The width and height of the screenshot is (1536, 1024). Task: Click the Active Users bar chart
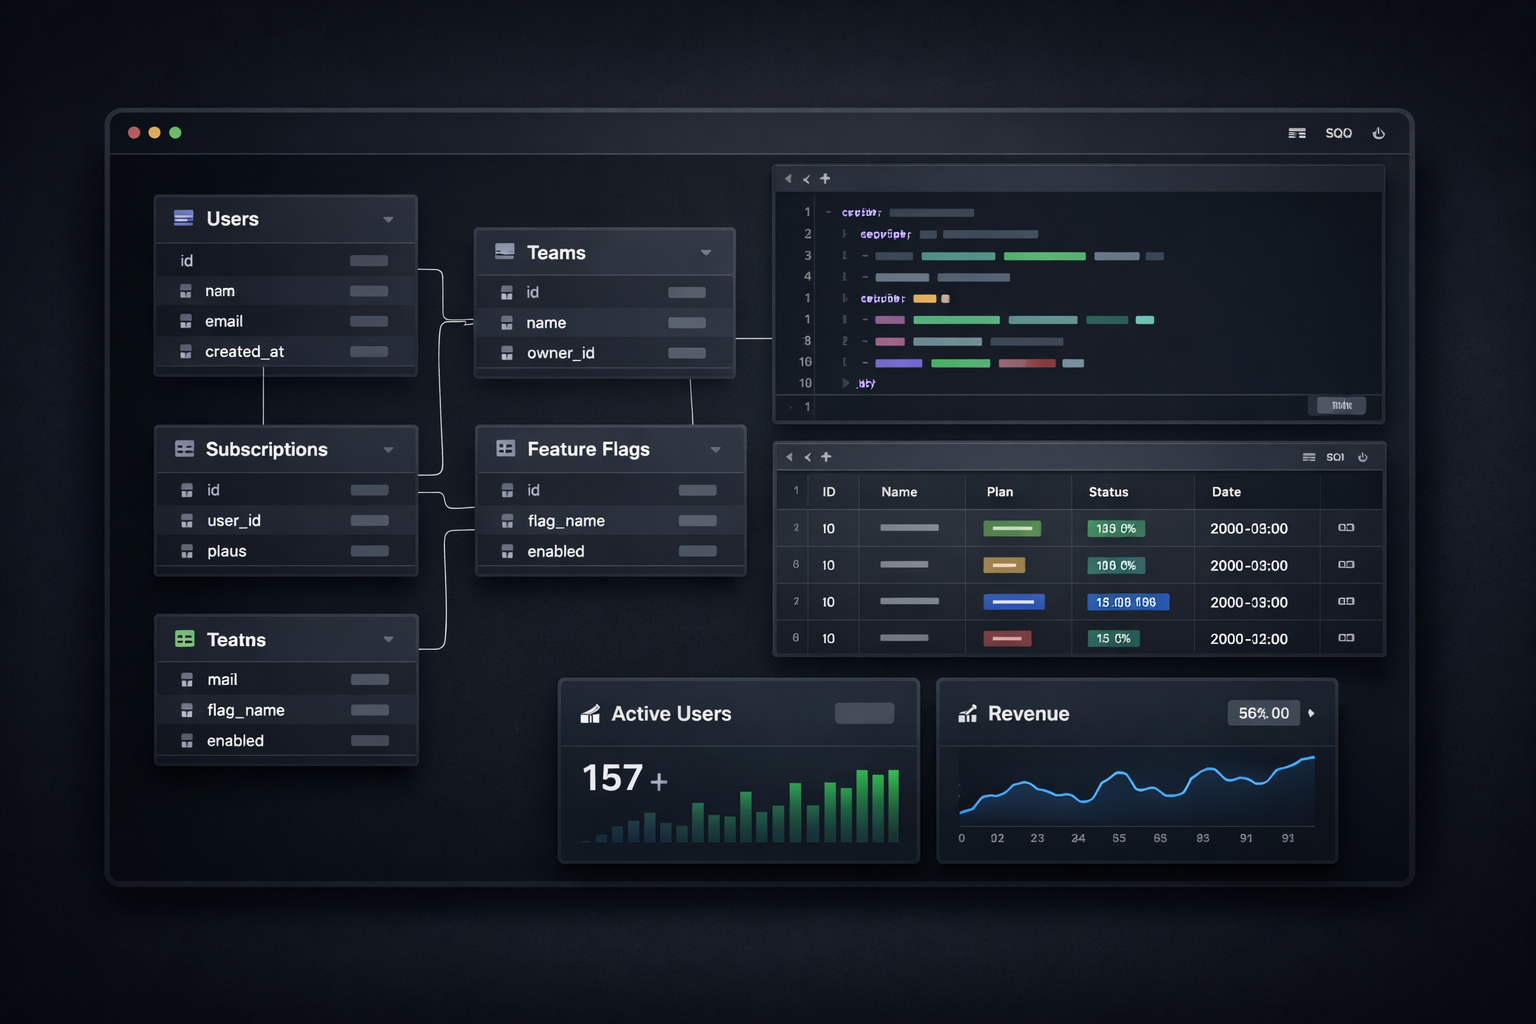[742, 805]
